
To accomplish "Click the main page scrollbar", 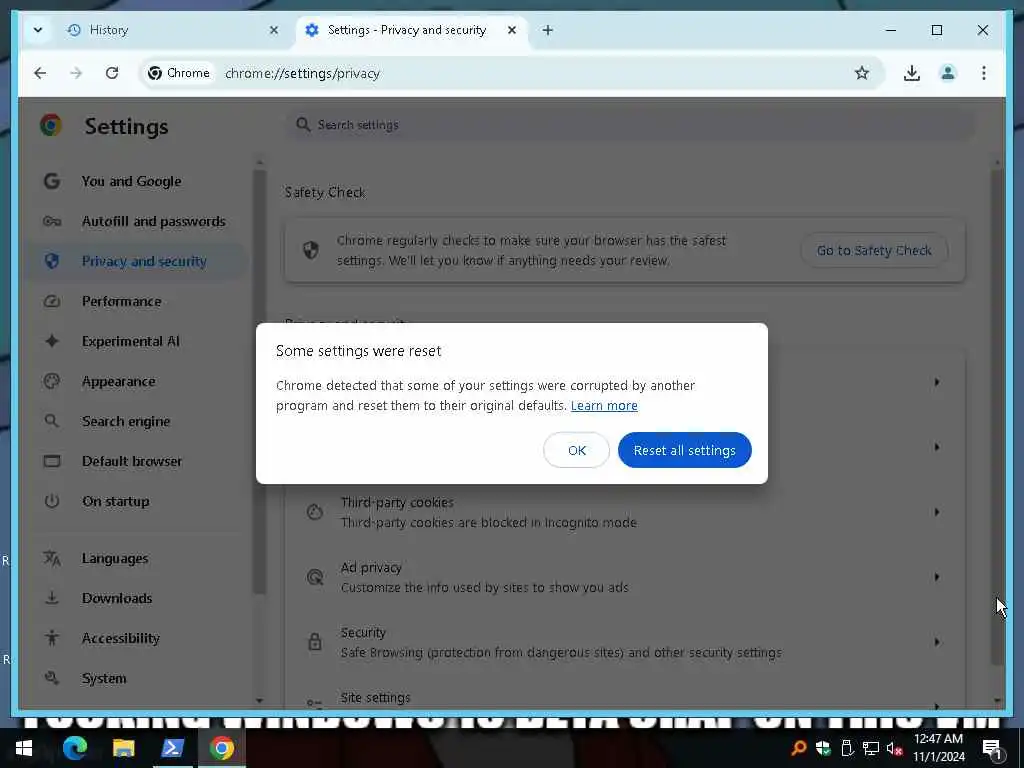I will (997, 417).
